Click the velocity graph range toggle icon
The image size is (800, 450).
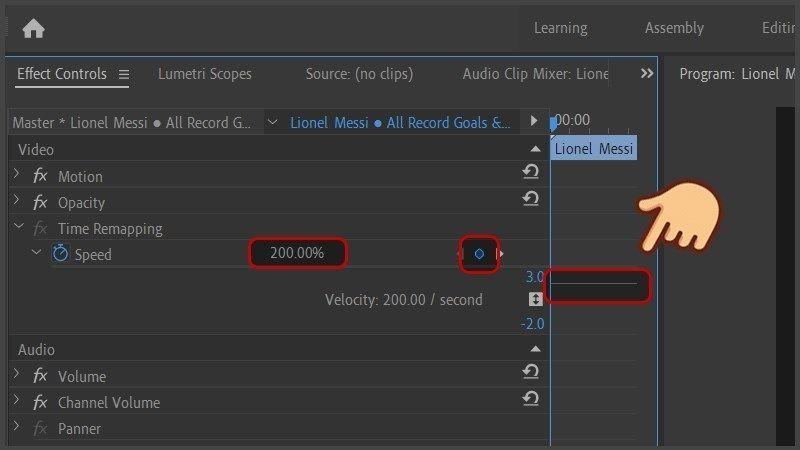tap(535, 299)
